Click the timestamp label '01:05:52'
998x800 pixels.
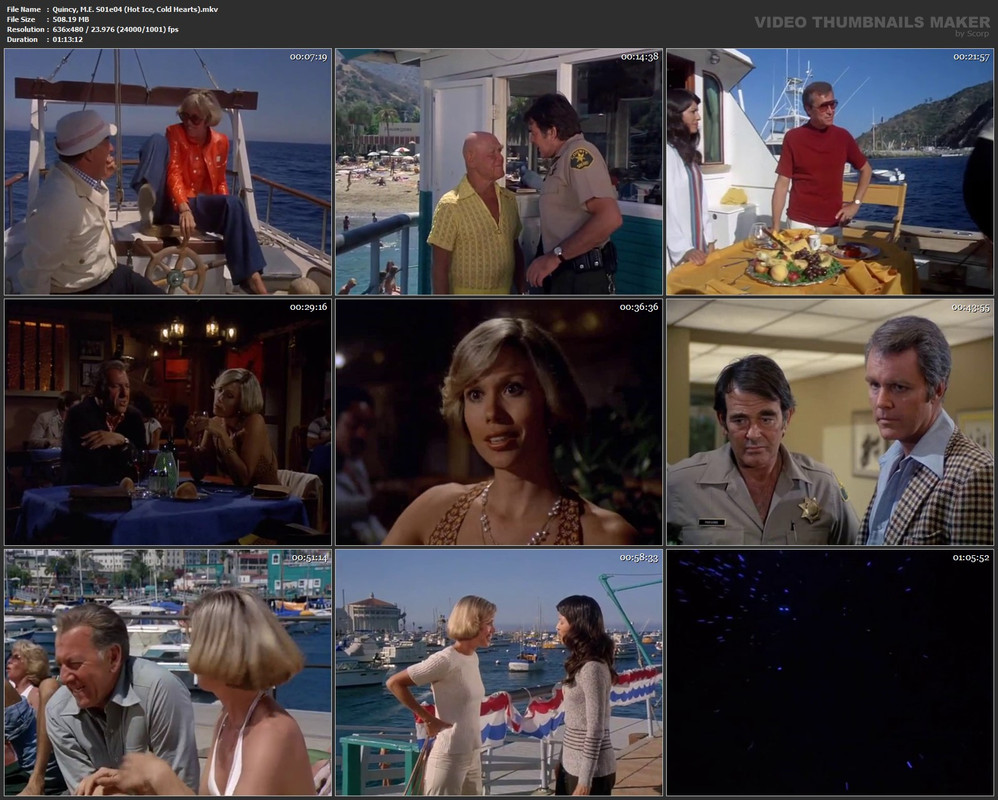971,558
